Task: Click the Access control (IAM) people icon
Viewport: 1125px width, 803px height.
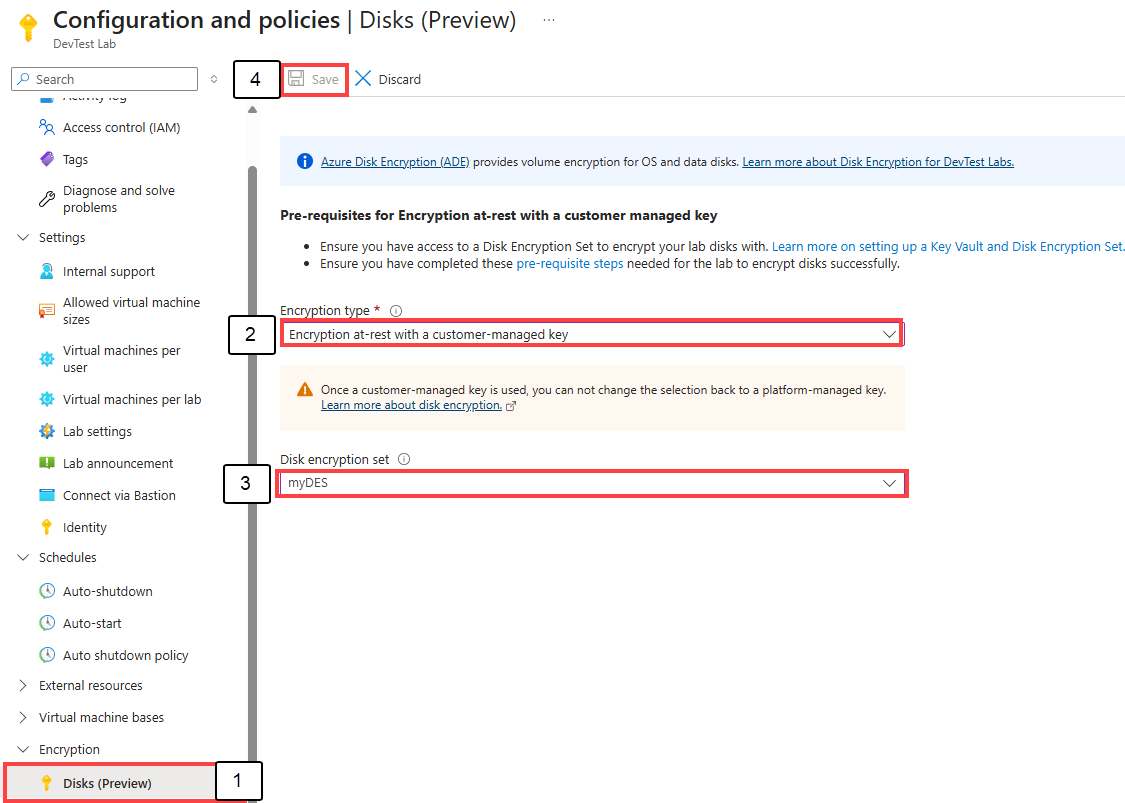Action: click(47, 127)
